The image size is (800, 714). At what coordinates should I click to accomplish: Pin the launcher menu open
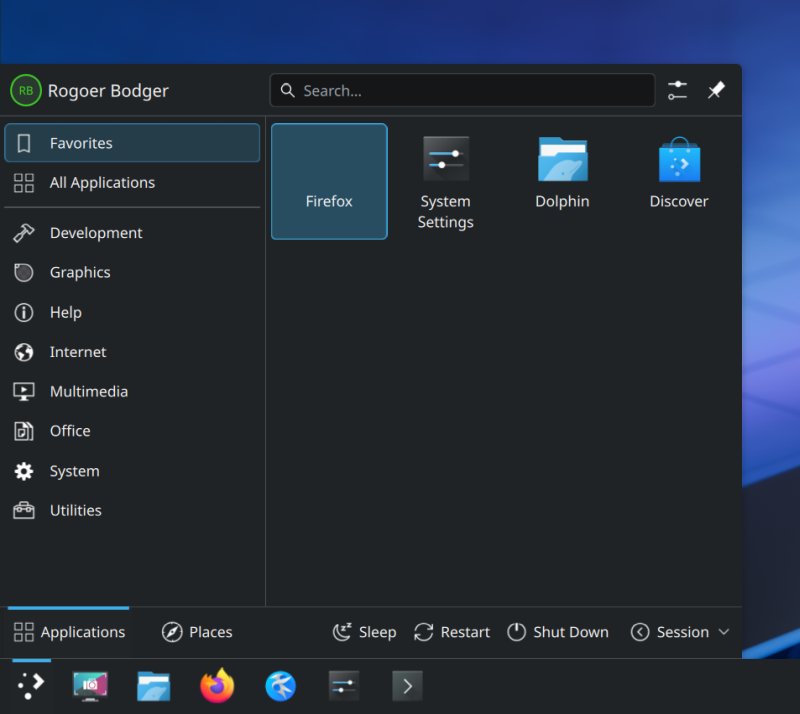coord(716,91)
